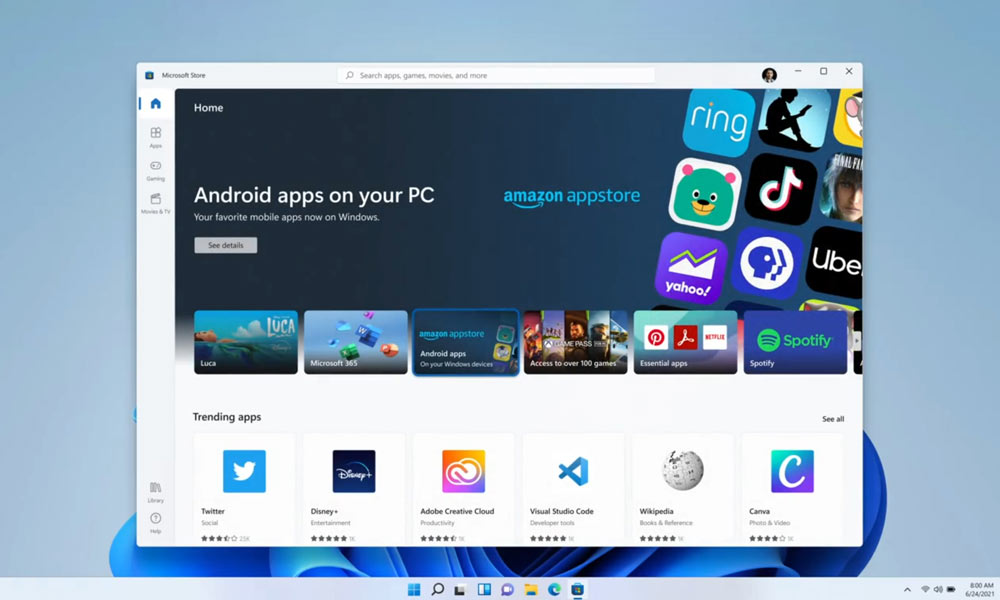The image size is (1000, 600).
Task: Click the Amazon Appstore logo in banner
Action: (572, 196)
